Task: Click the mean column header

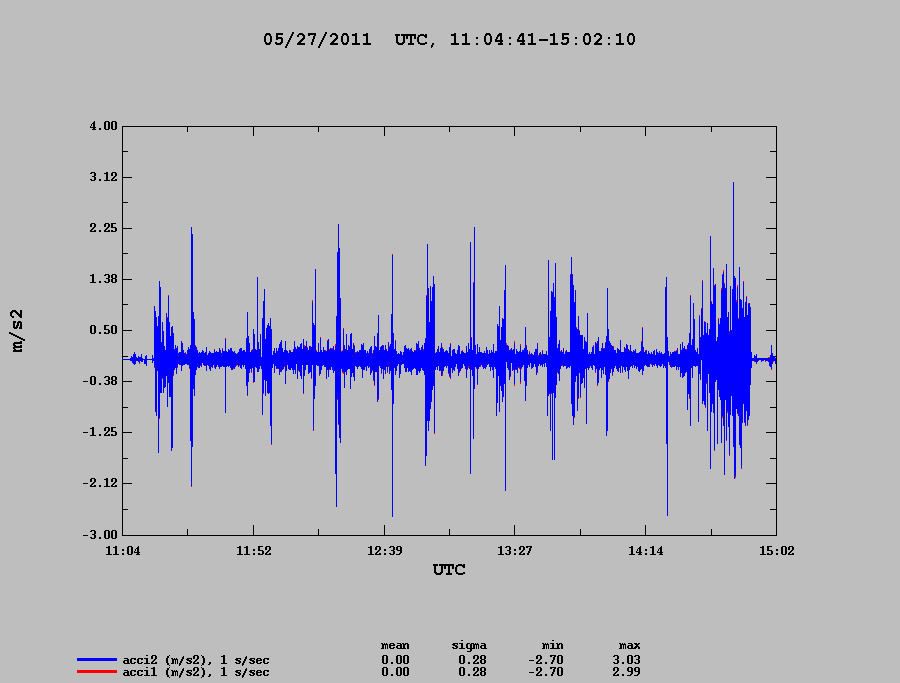Action: 395,646
